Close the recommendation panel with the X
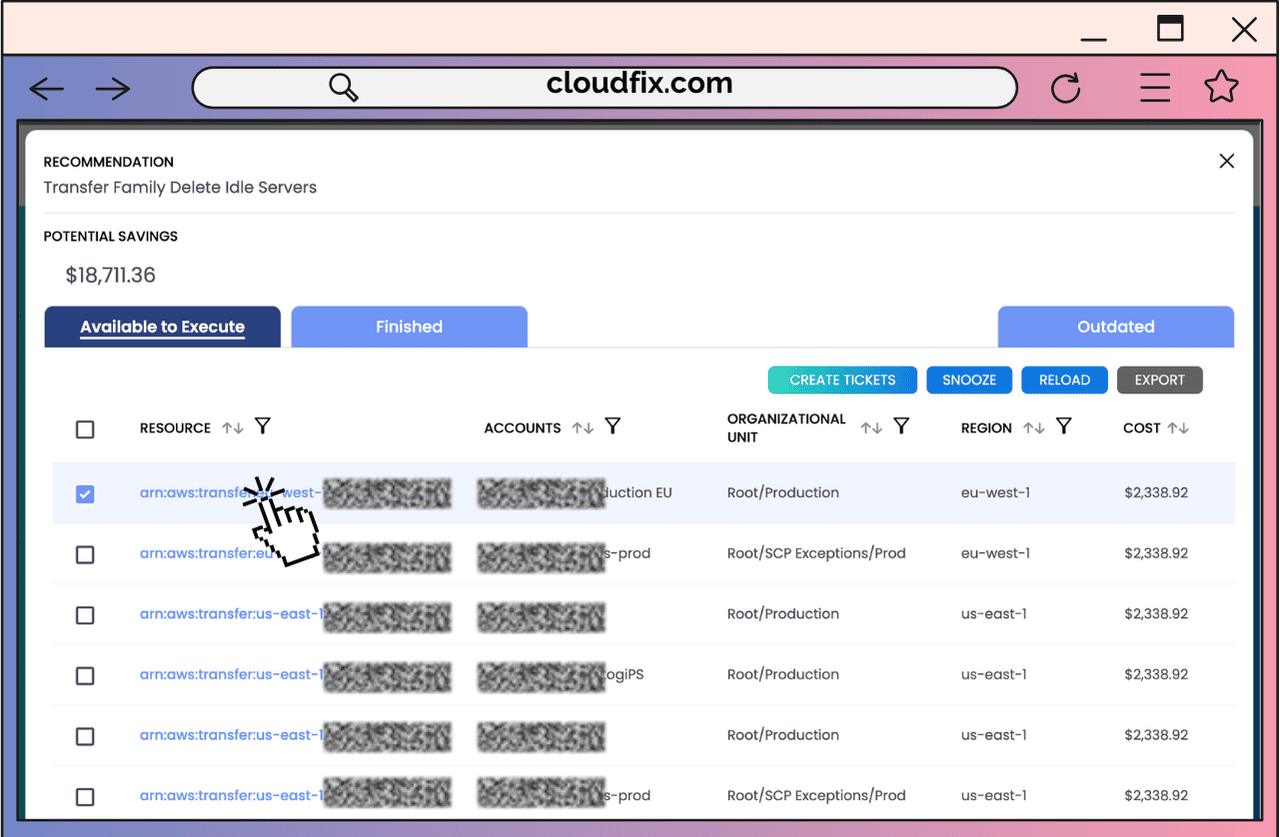Image resolution: width=1280 pixels, height=837 pixels. [x=1227, y=161]
